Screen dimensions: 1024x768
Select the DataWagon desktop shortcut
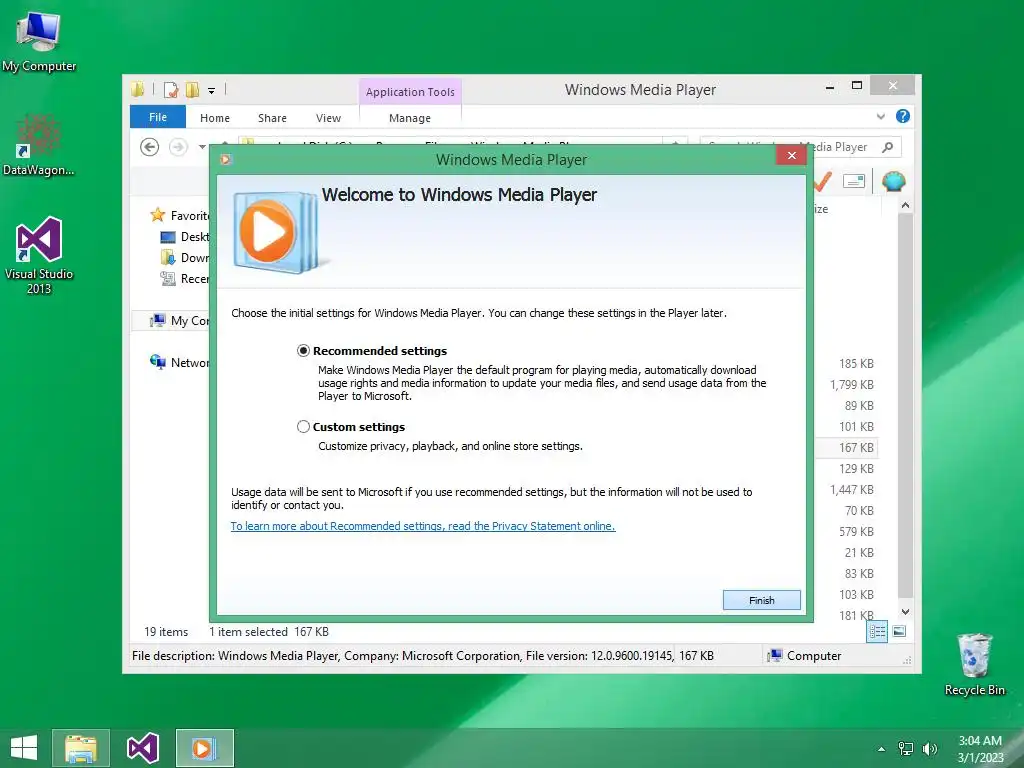tap(39, 145)
